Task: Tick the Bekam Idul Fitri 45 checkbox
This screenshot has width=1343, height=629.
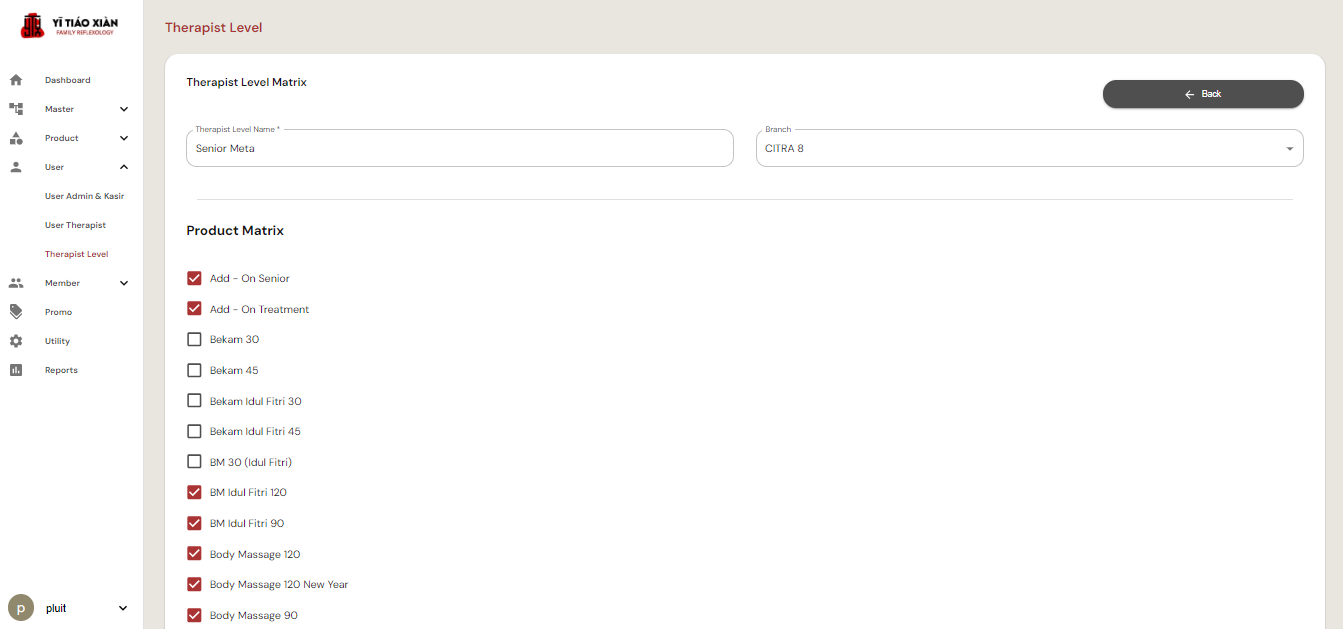Action: click(195, 431)
